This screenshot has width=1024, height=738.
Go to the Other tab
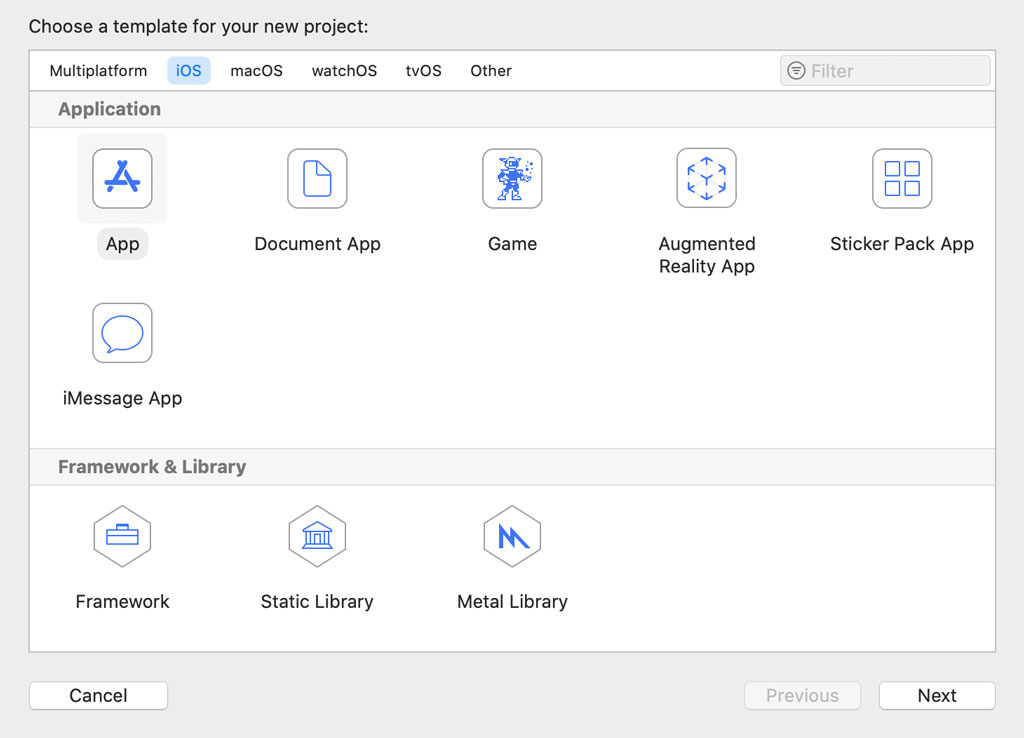click(x=491, y=71)
